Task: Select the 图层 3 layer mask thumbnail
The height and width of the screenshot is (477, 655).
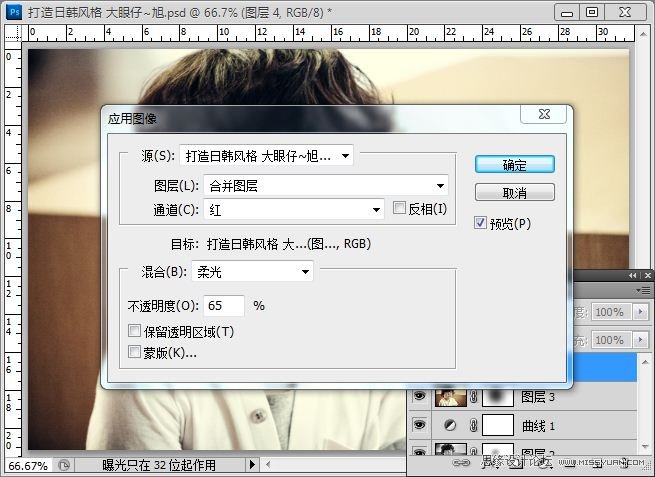Action: (x=498, y=397)
